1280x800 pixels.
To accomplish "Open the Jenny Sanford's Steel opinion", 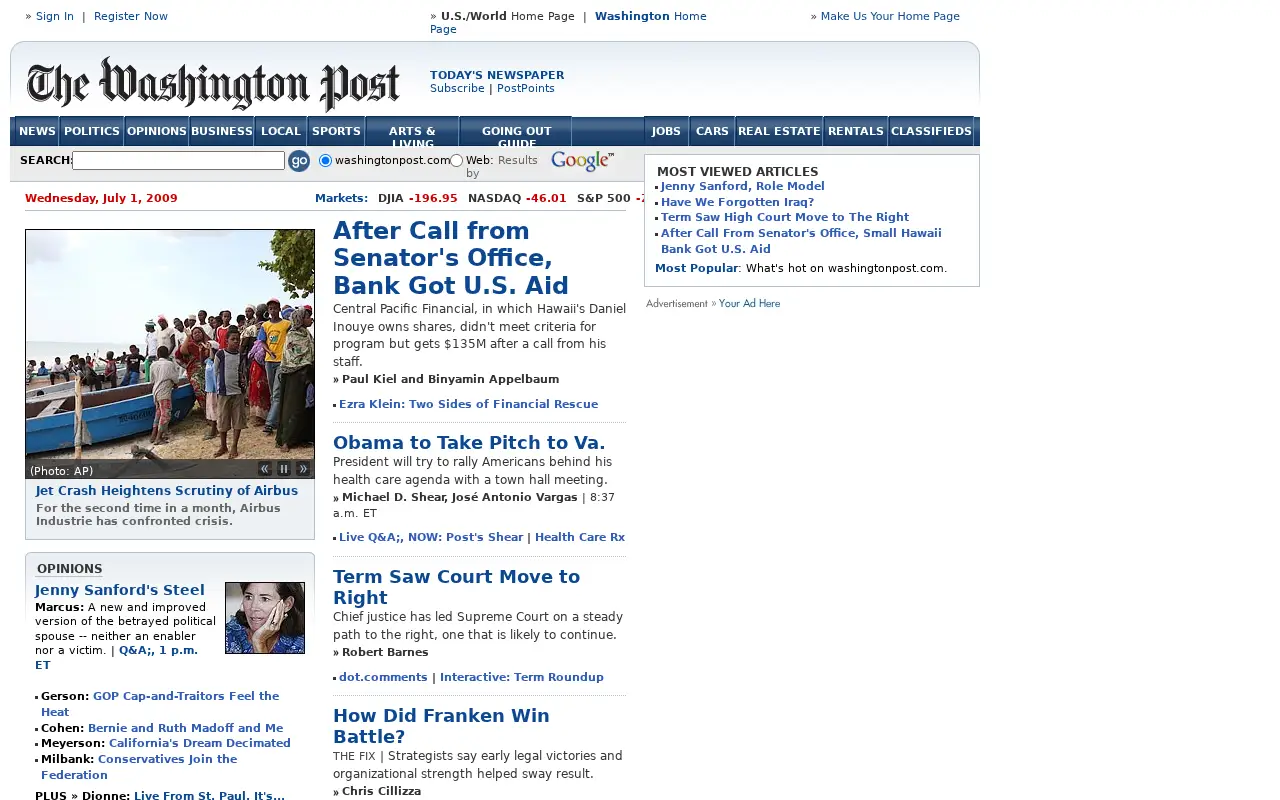I will 120,590.
